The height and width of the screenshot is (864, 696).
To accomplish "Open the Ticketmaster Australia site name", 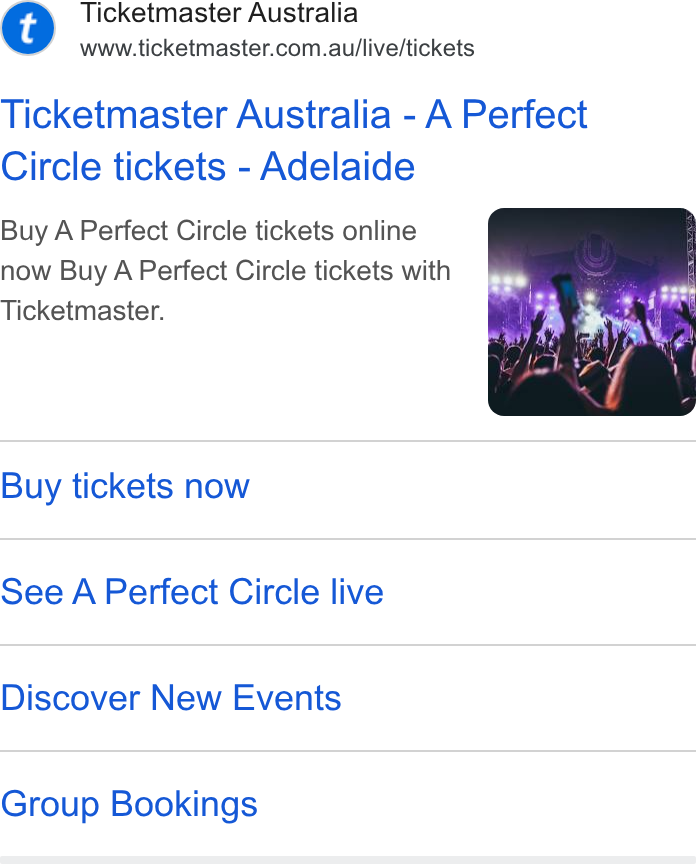I will pyautogui.click(x=219, y=13).
